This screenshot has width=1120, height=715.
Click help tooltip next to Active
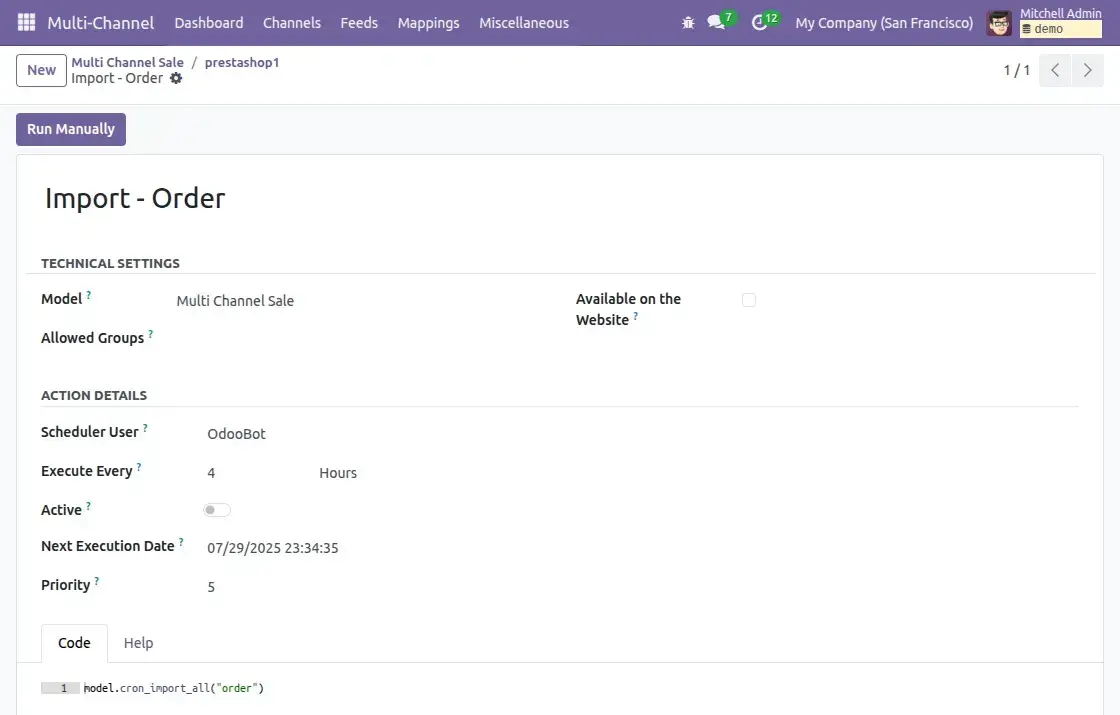pos(89,506)
